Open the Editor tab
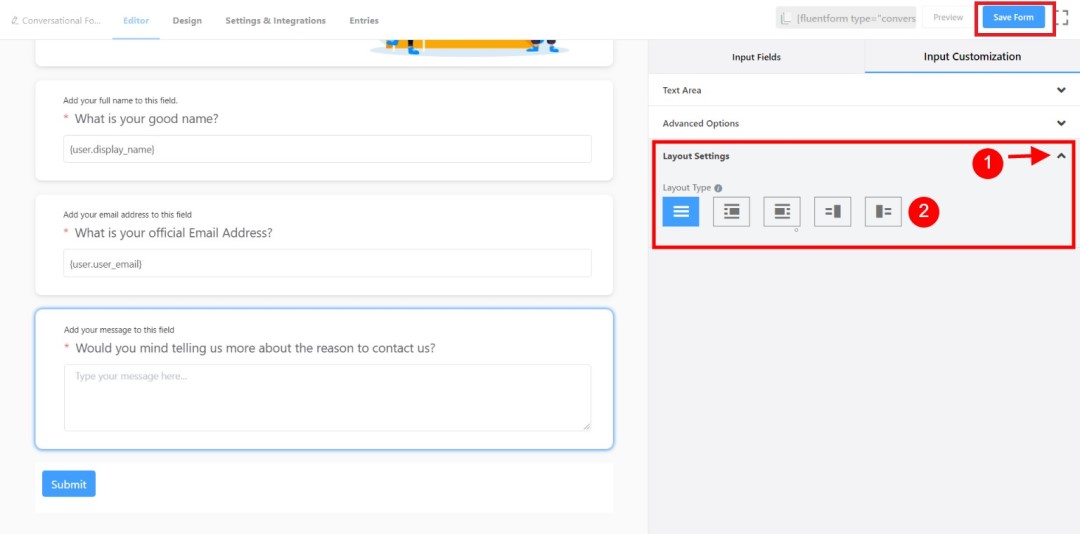The height and width of the screenshot is (534, 1080). coord(136,21)
